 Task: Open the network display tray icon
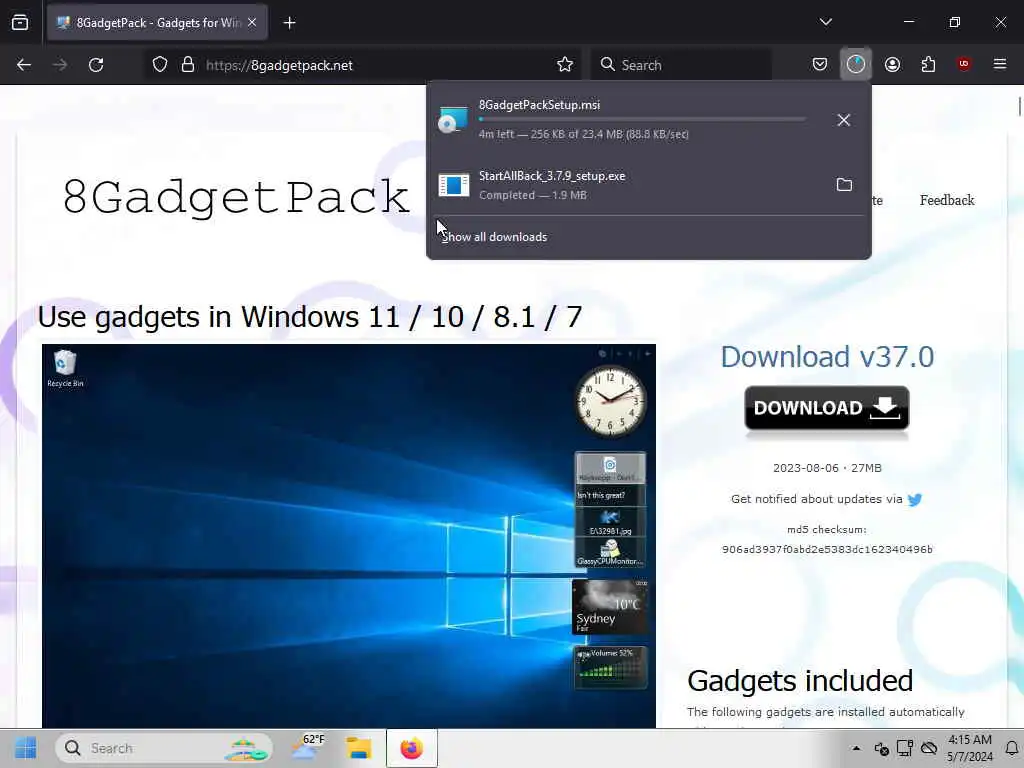[904, 748]
